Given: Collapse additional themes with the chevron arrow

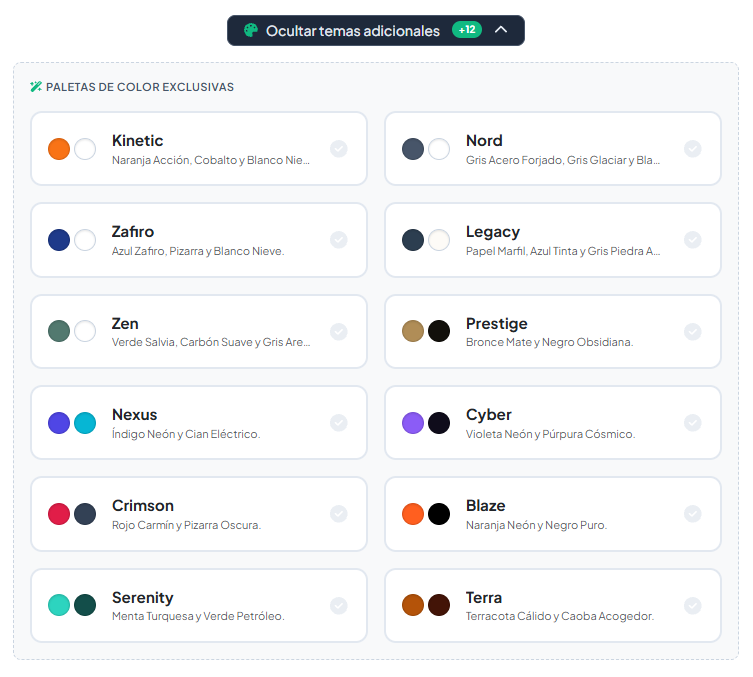Looking at the screenshot, I should (501, 30).
